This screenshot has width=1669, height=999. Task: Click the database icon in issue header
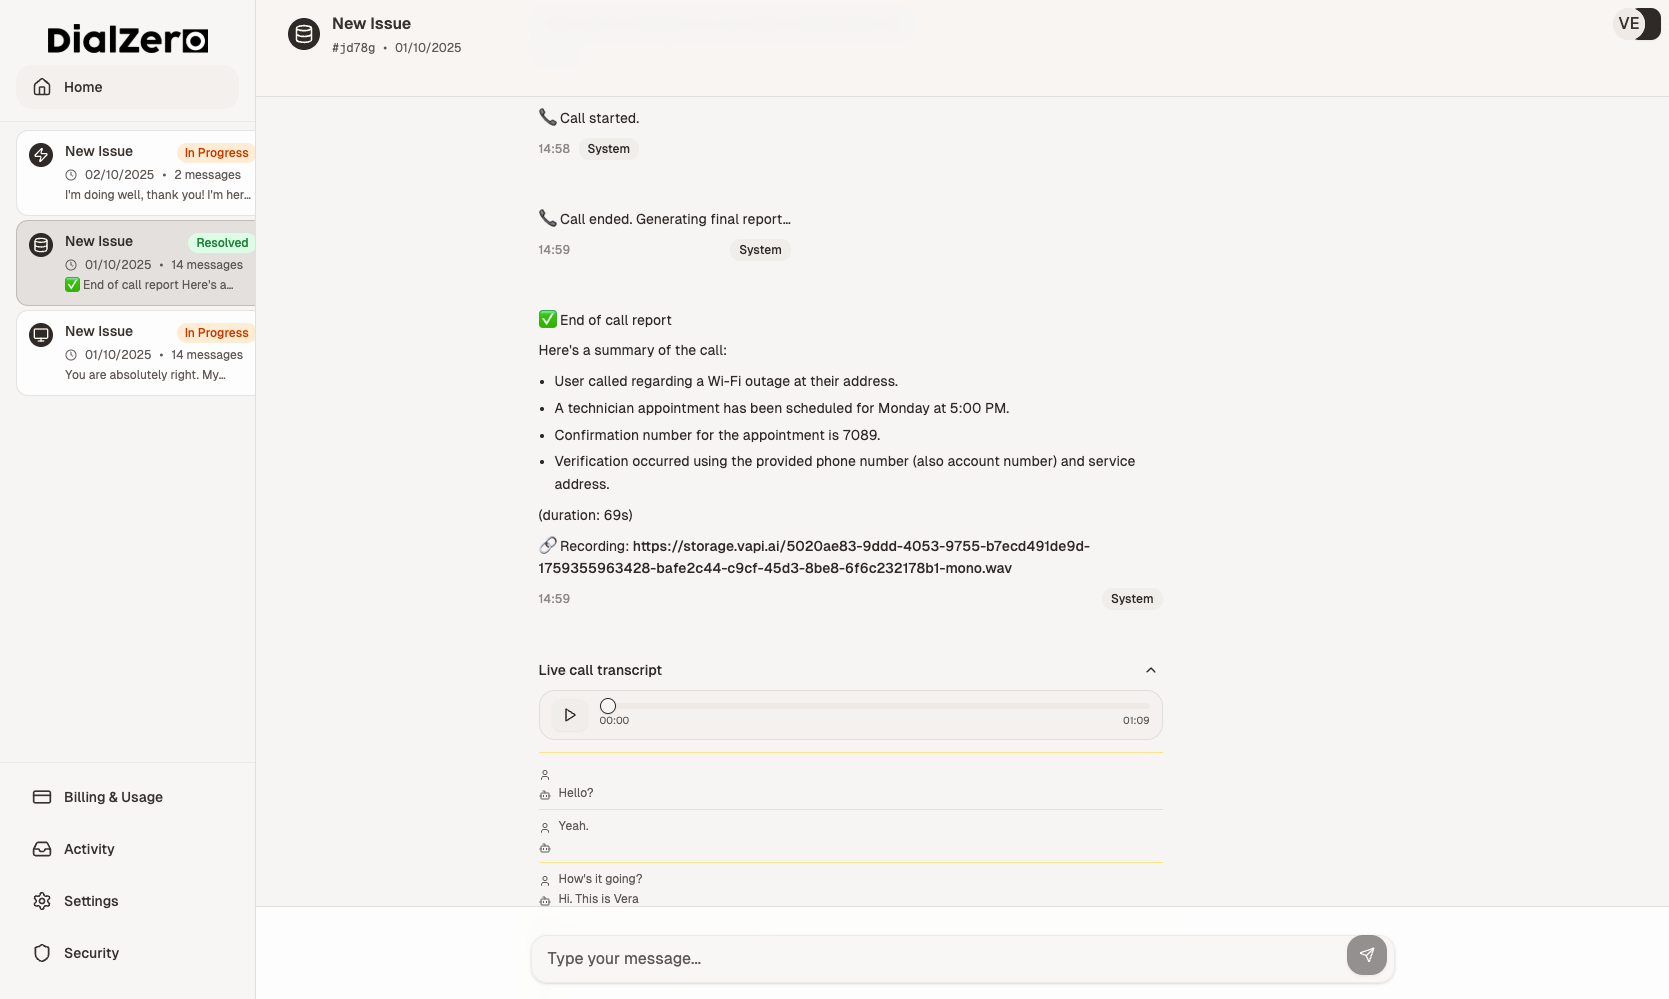[x=304, y=34]
